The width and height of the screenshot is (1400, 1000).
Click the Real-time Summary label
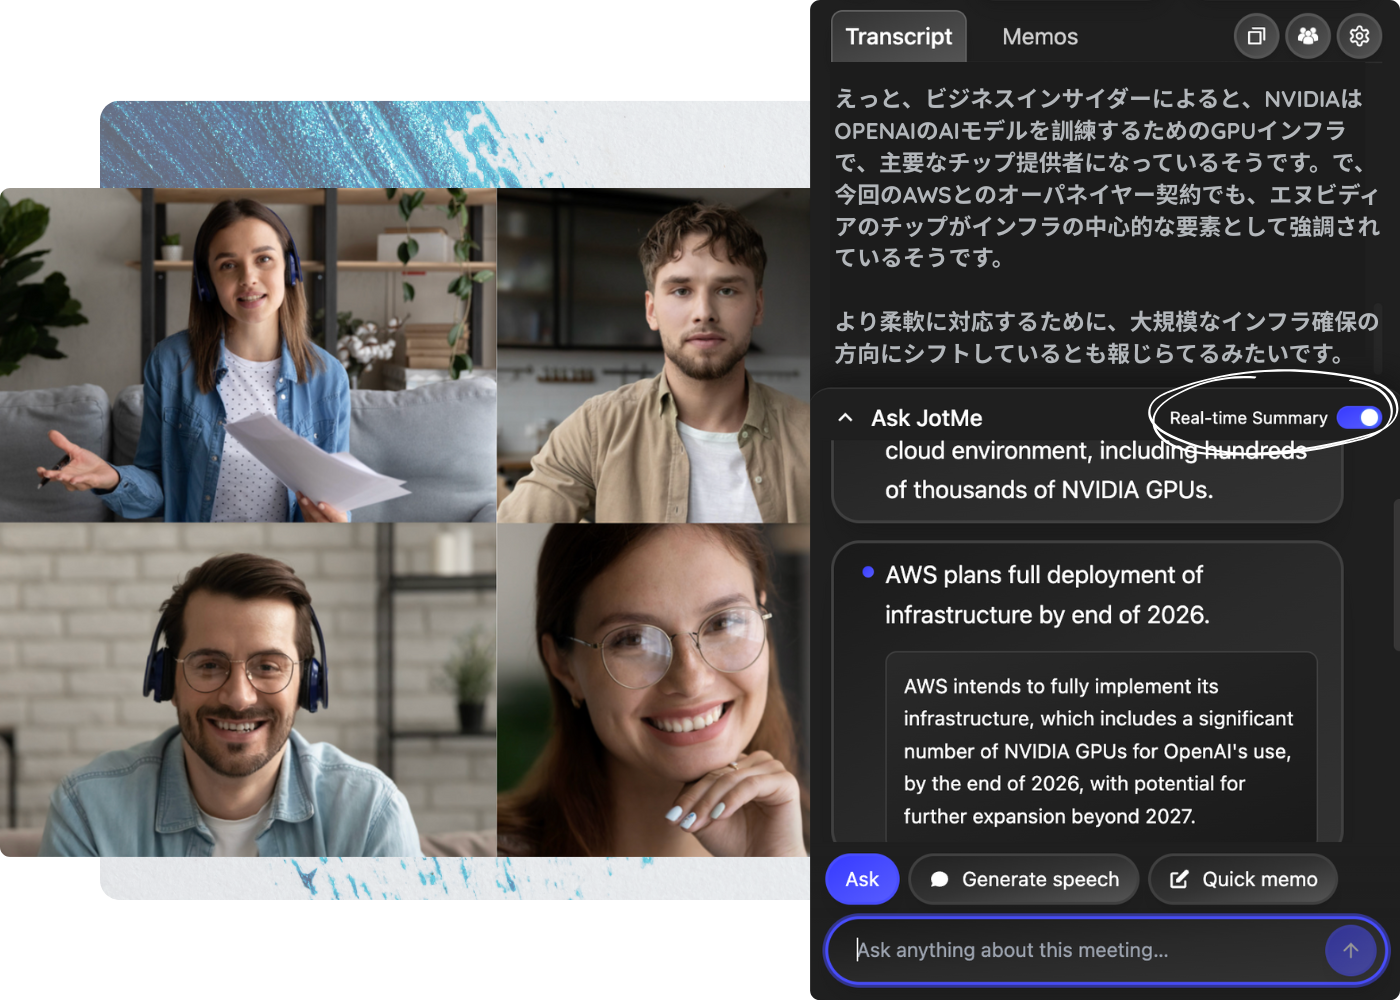click(x=1248, y=418)
